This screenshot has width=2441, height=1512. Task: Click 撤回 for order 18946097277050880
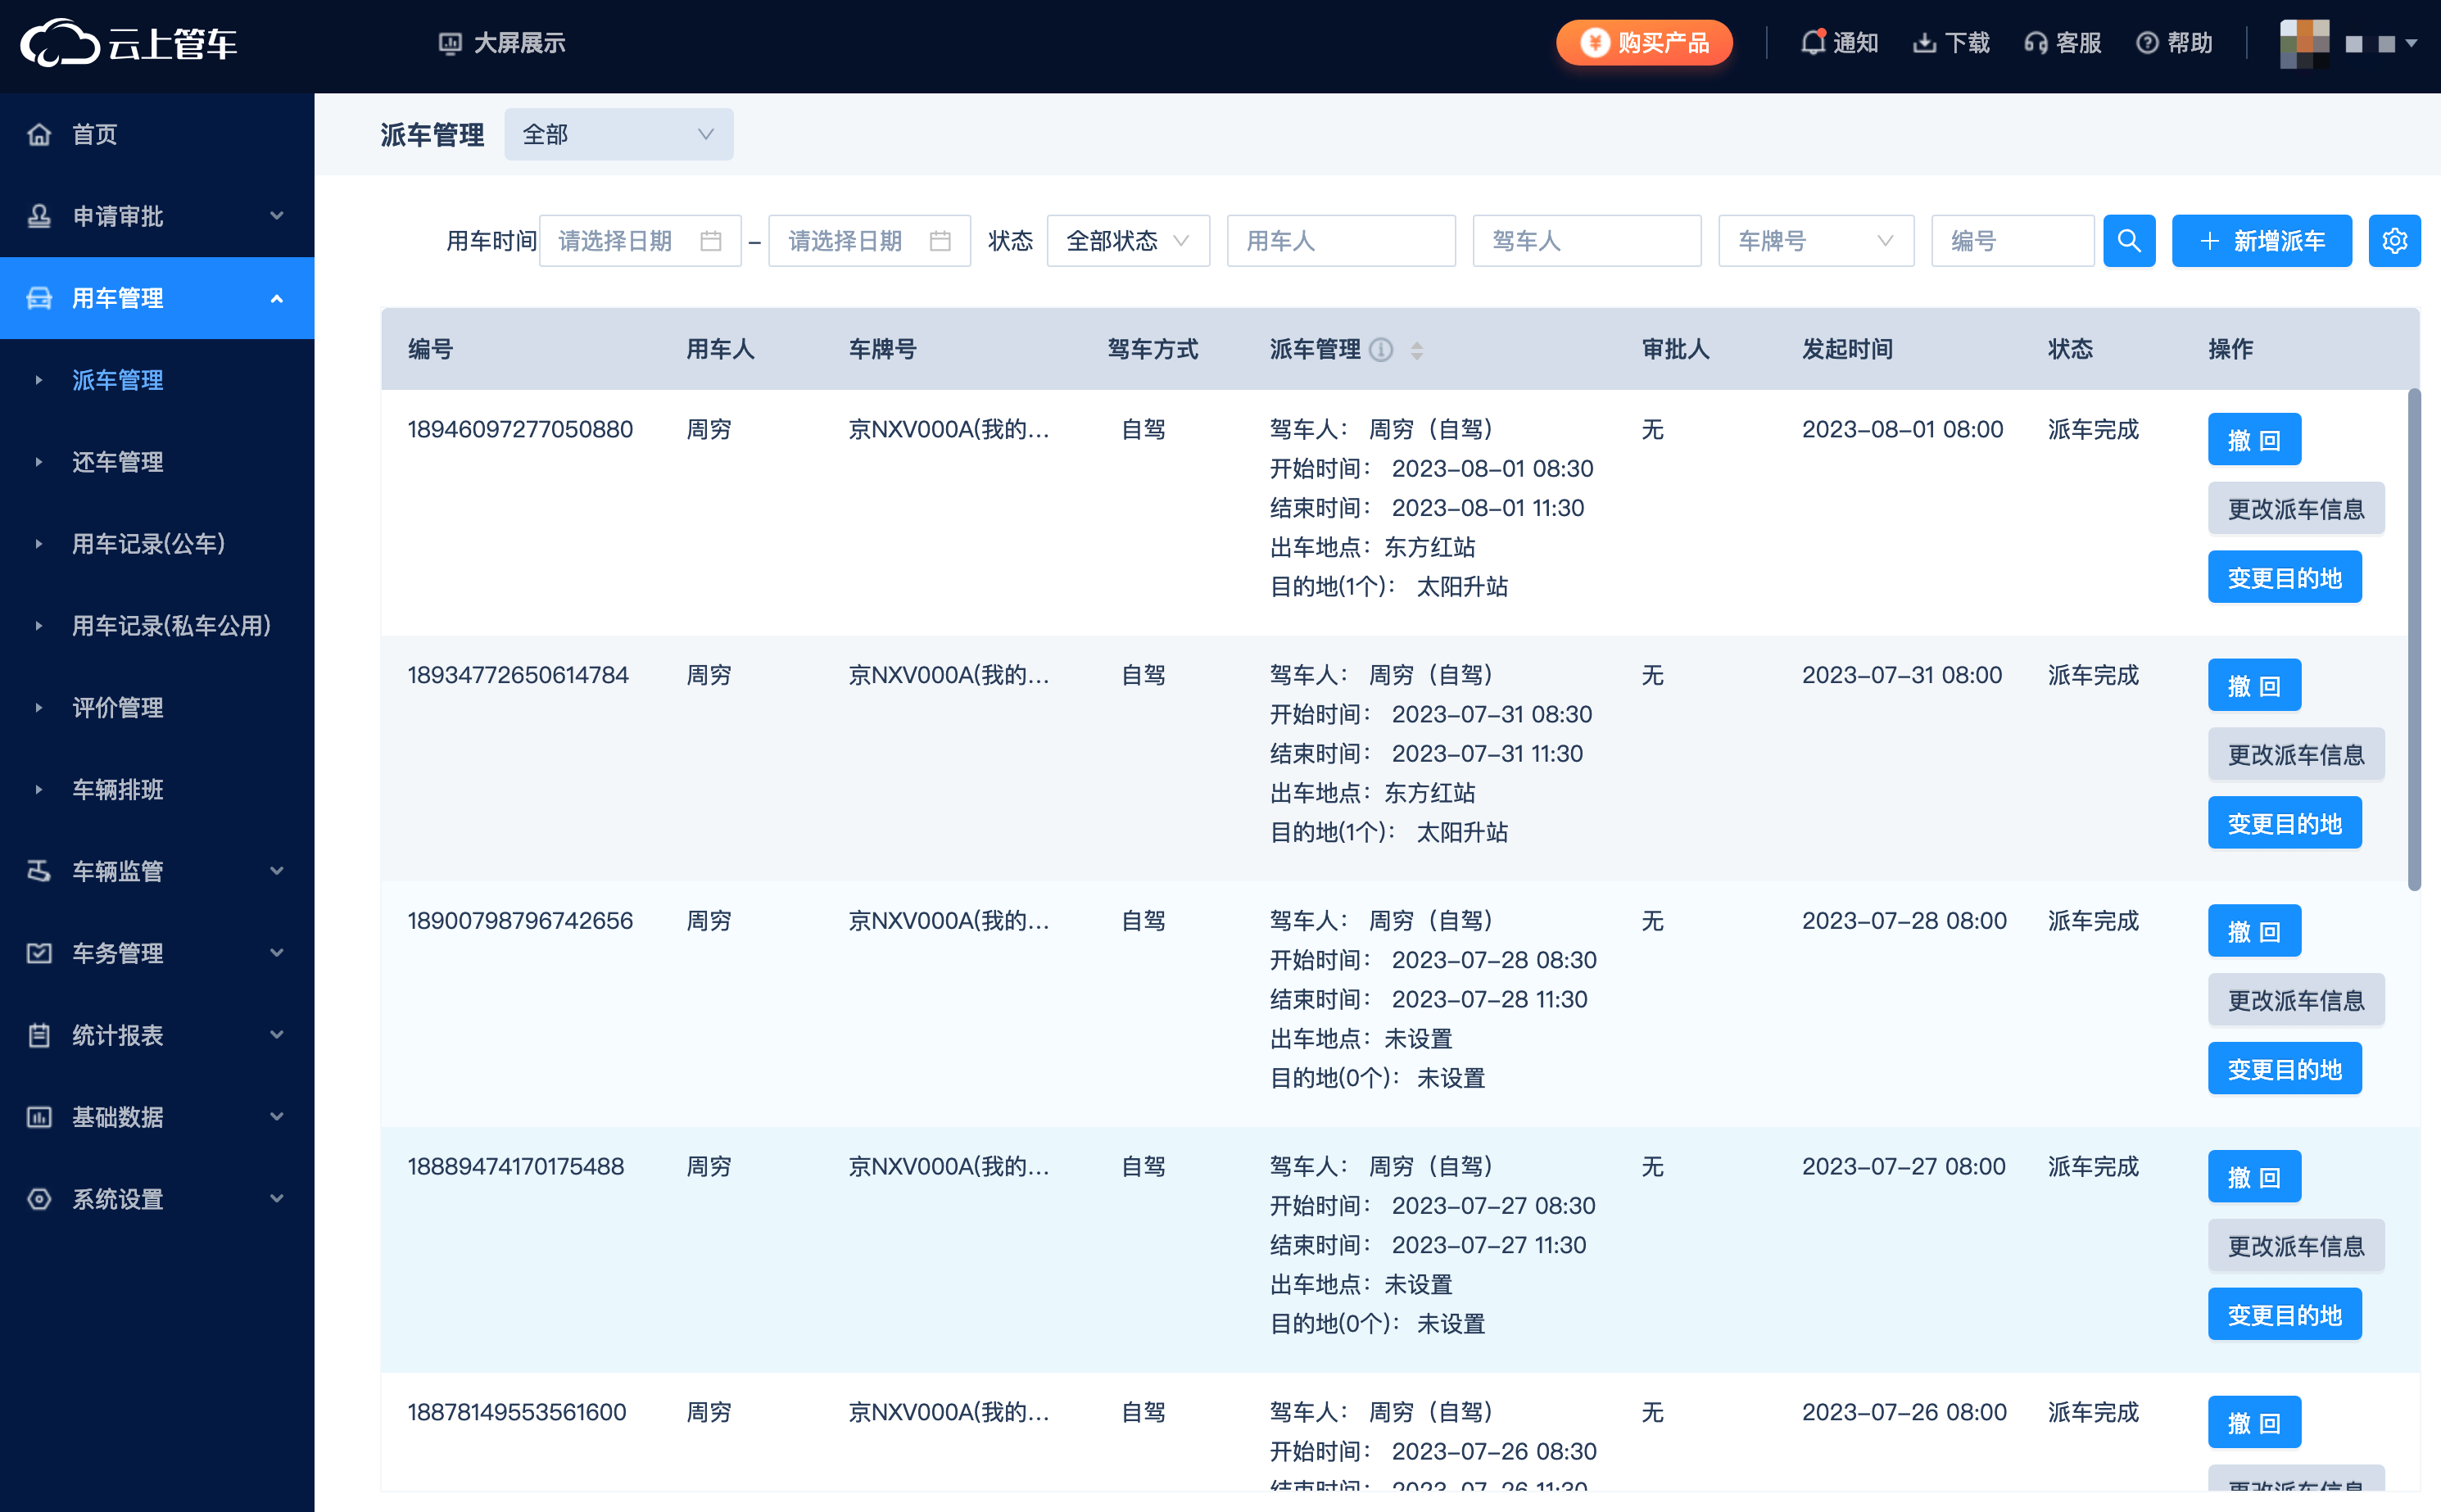coord(2254,439)
